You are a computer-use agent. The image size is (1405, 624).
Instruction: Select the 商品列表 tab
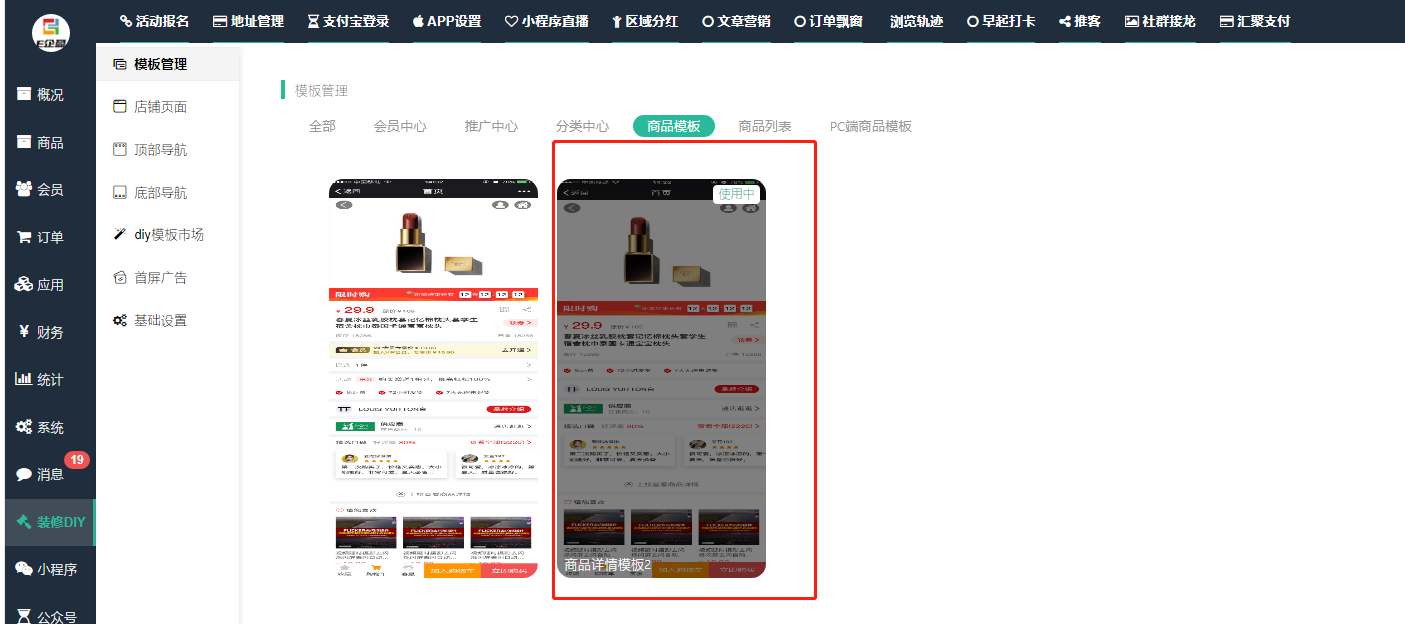(x=765, y=126)
